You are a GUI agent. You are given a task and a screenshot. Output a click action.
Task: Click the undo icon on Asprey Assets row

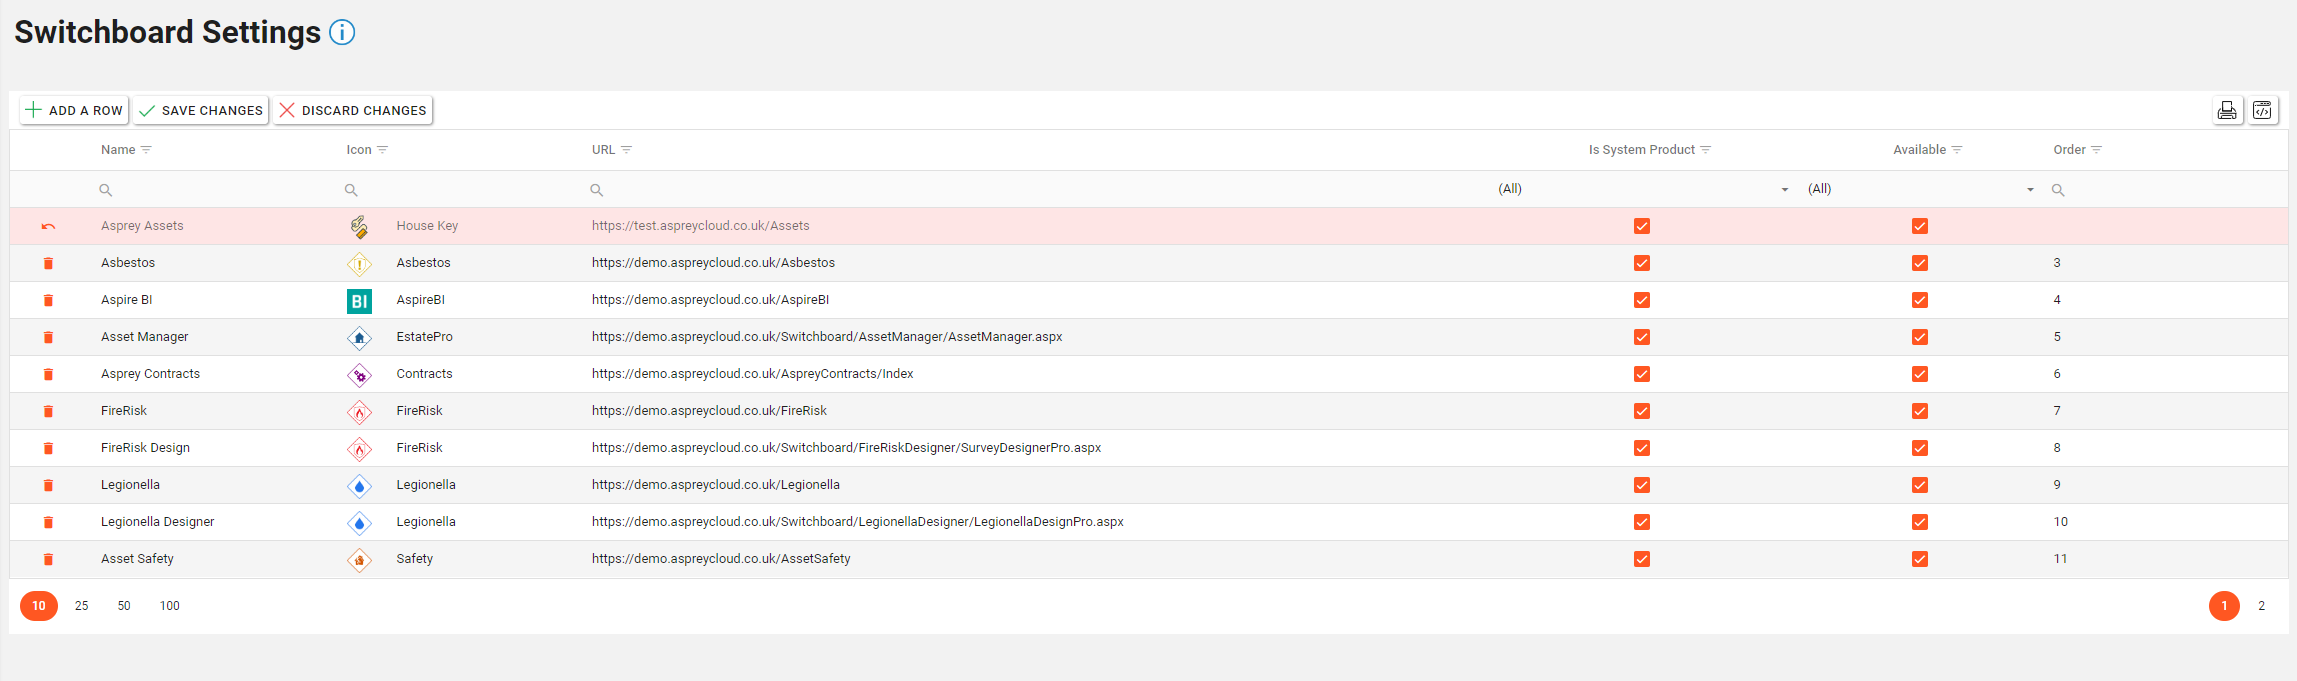48,227
